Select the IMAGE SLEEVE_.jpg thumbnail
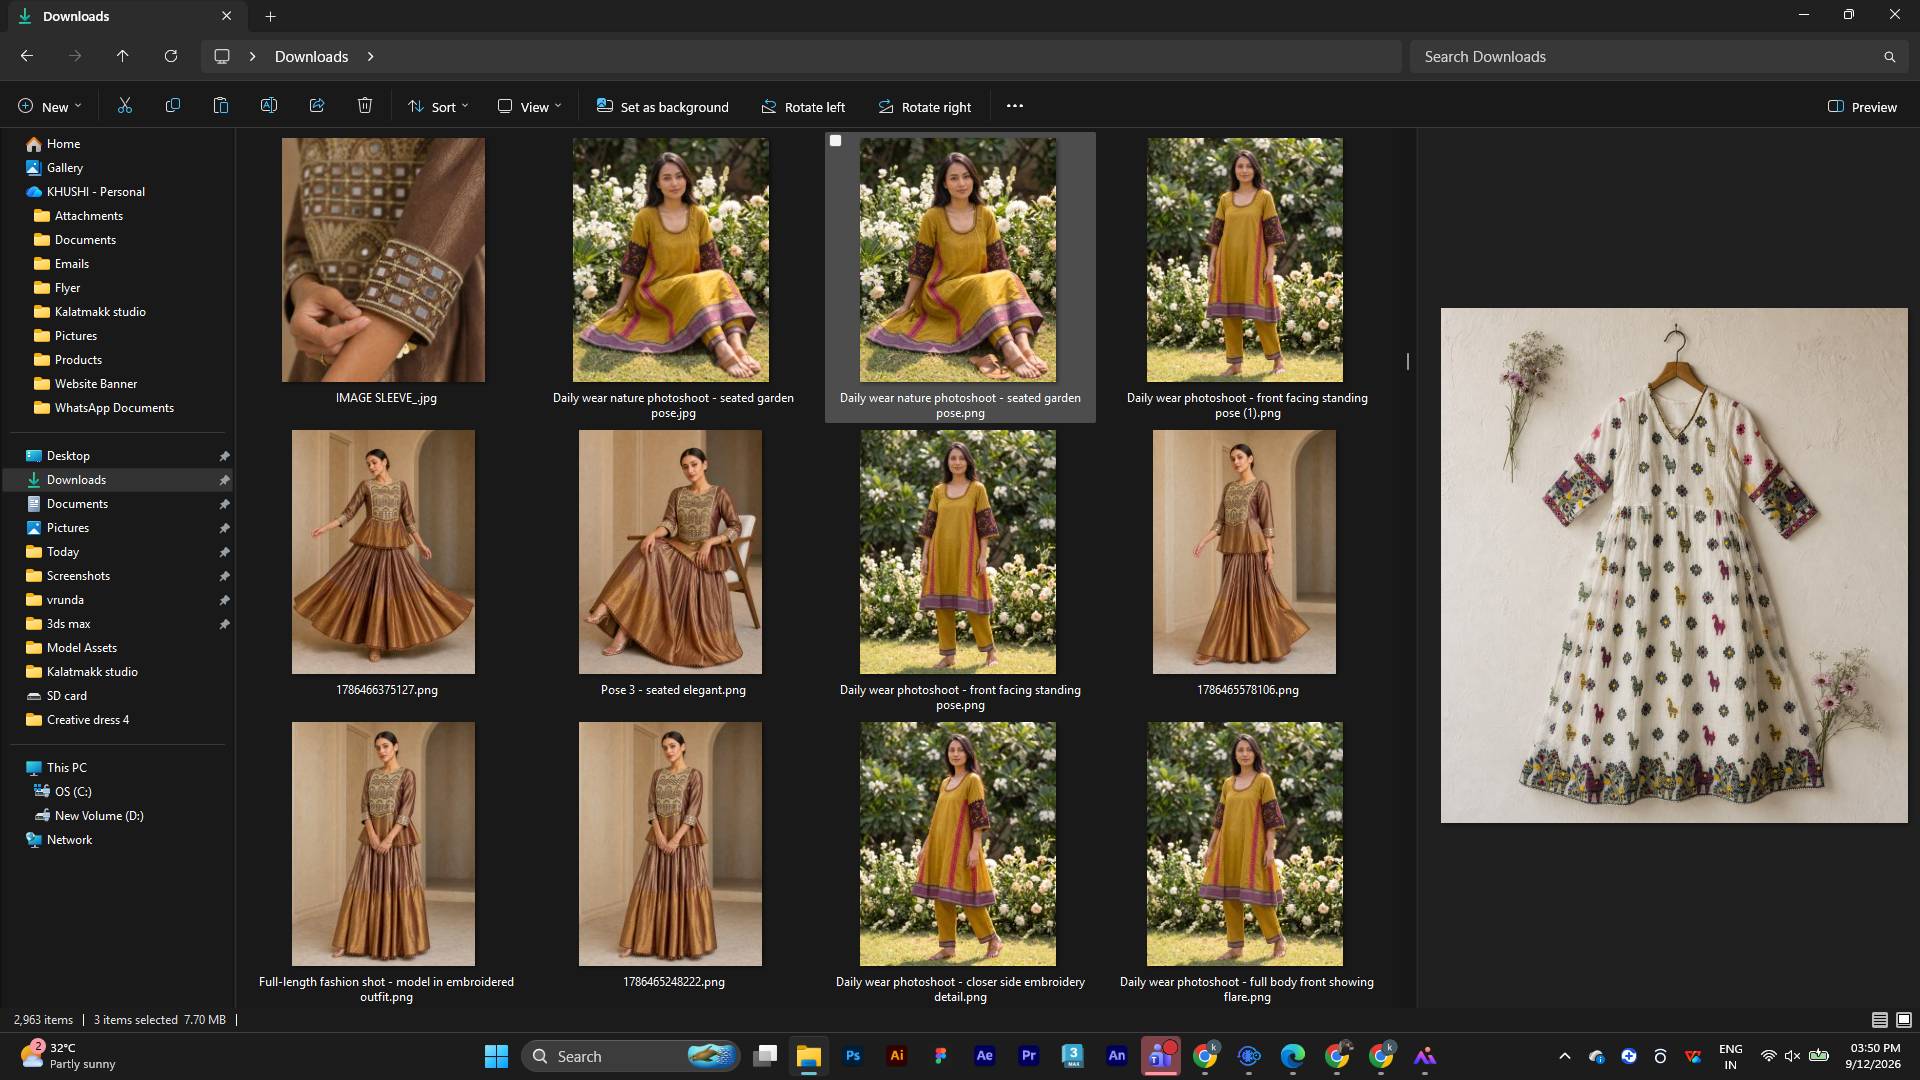 click(x=384, y=270)
